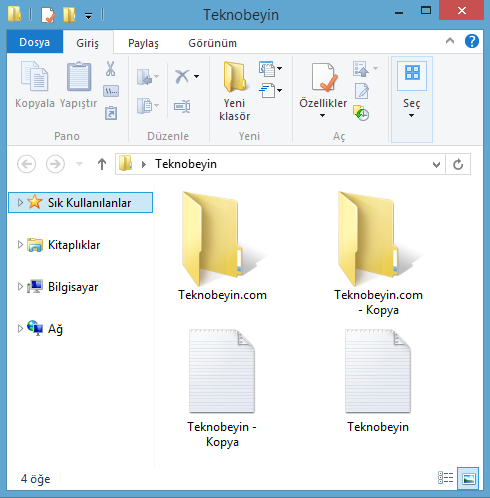Open the Delete dropdown arrow
This screenshot has width=490, height=498.
[197, 77]
